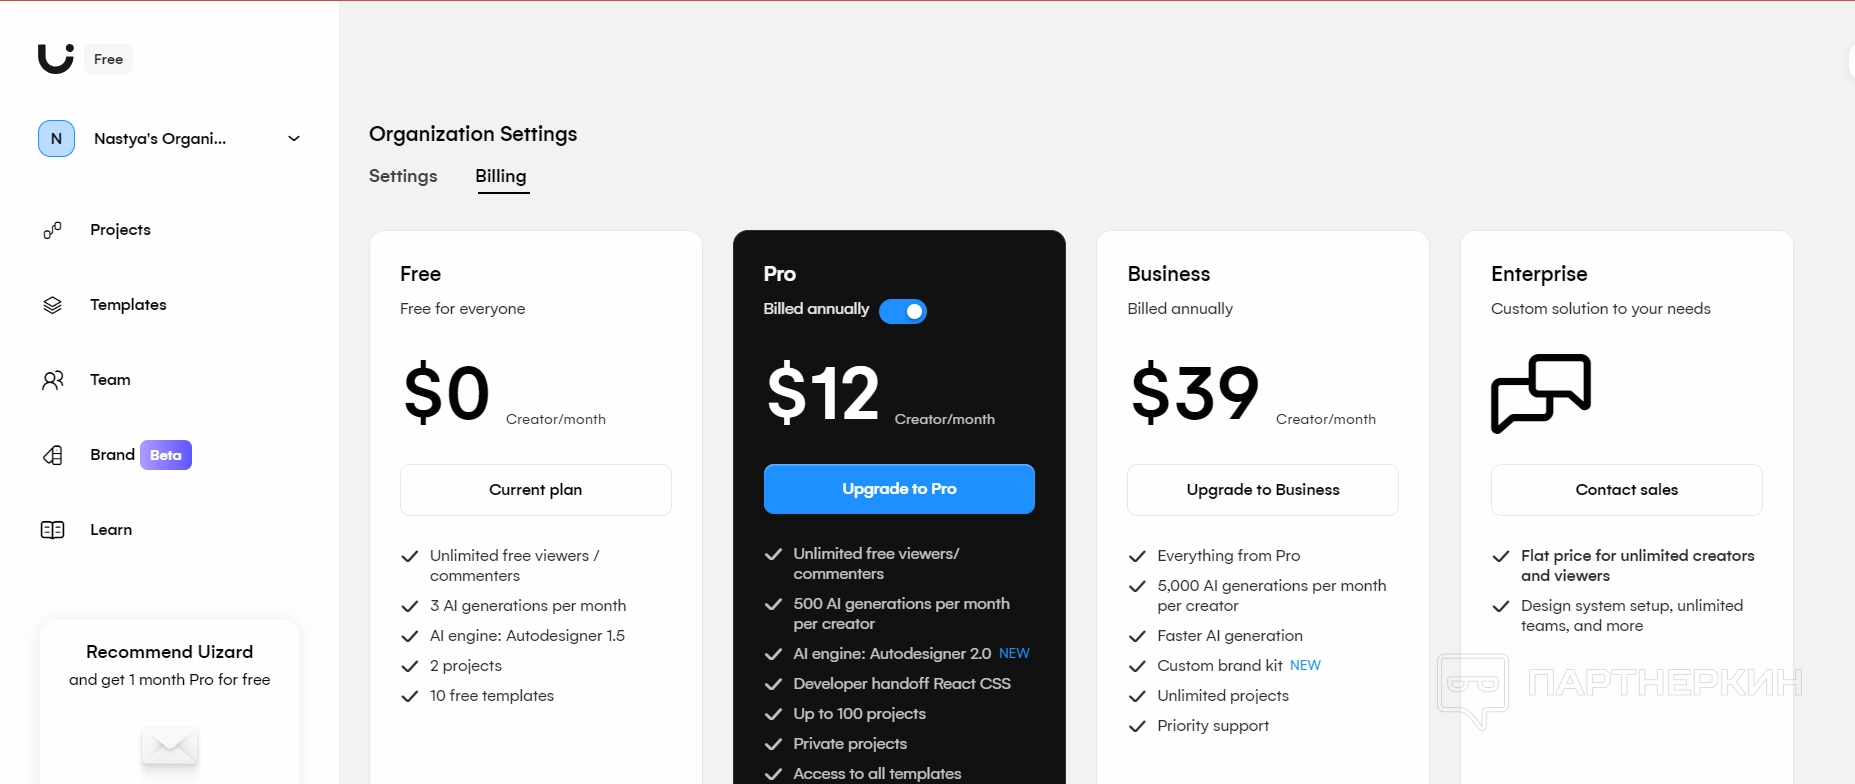The width and height of the screenshot is (1855, 784).
Task: Open Projects via its sidebar icon
Action: click(52, 230)
